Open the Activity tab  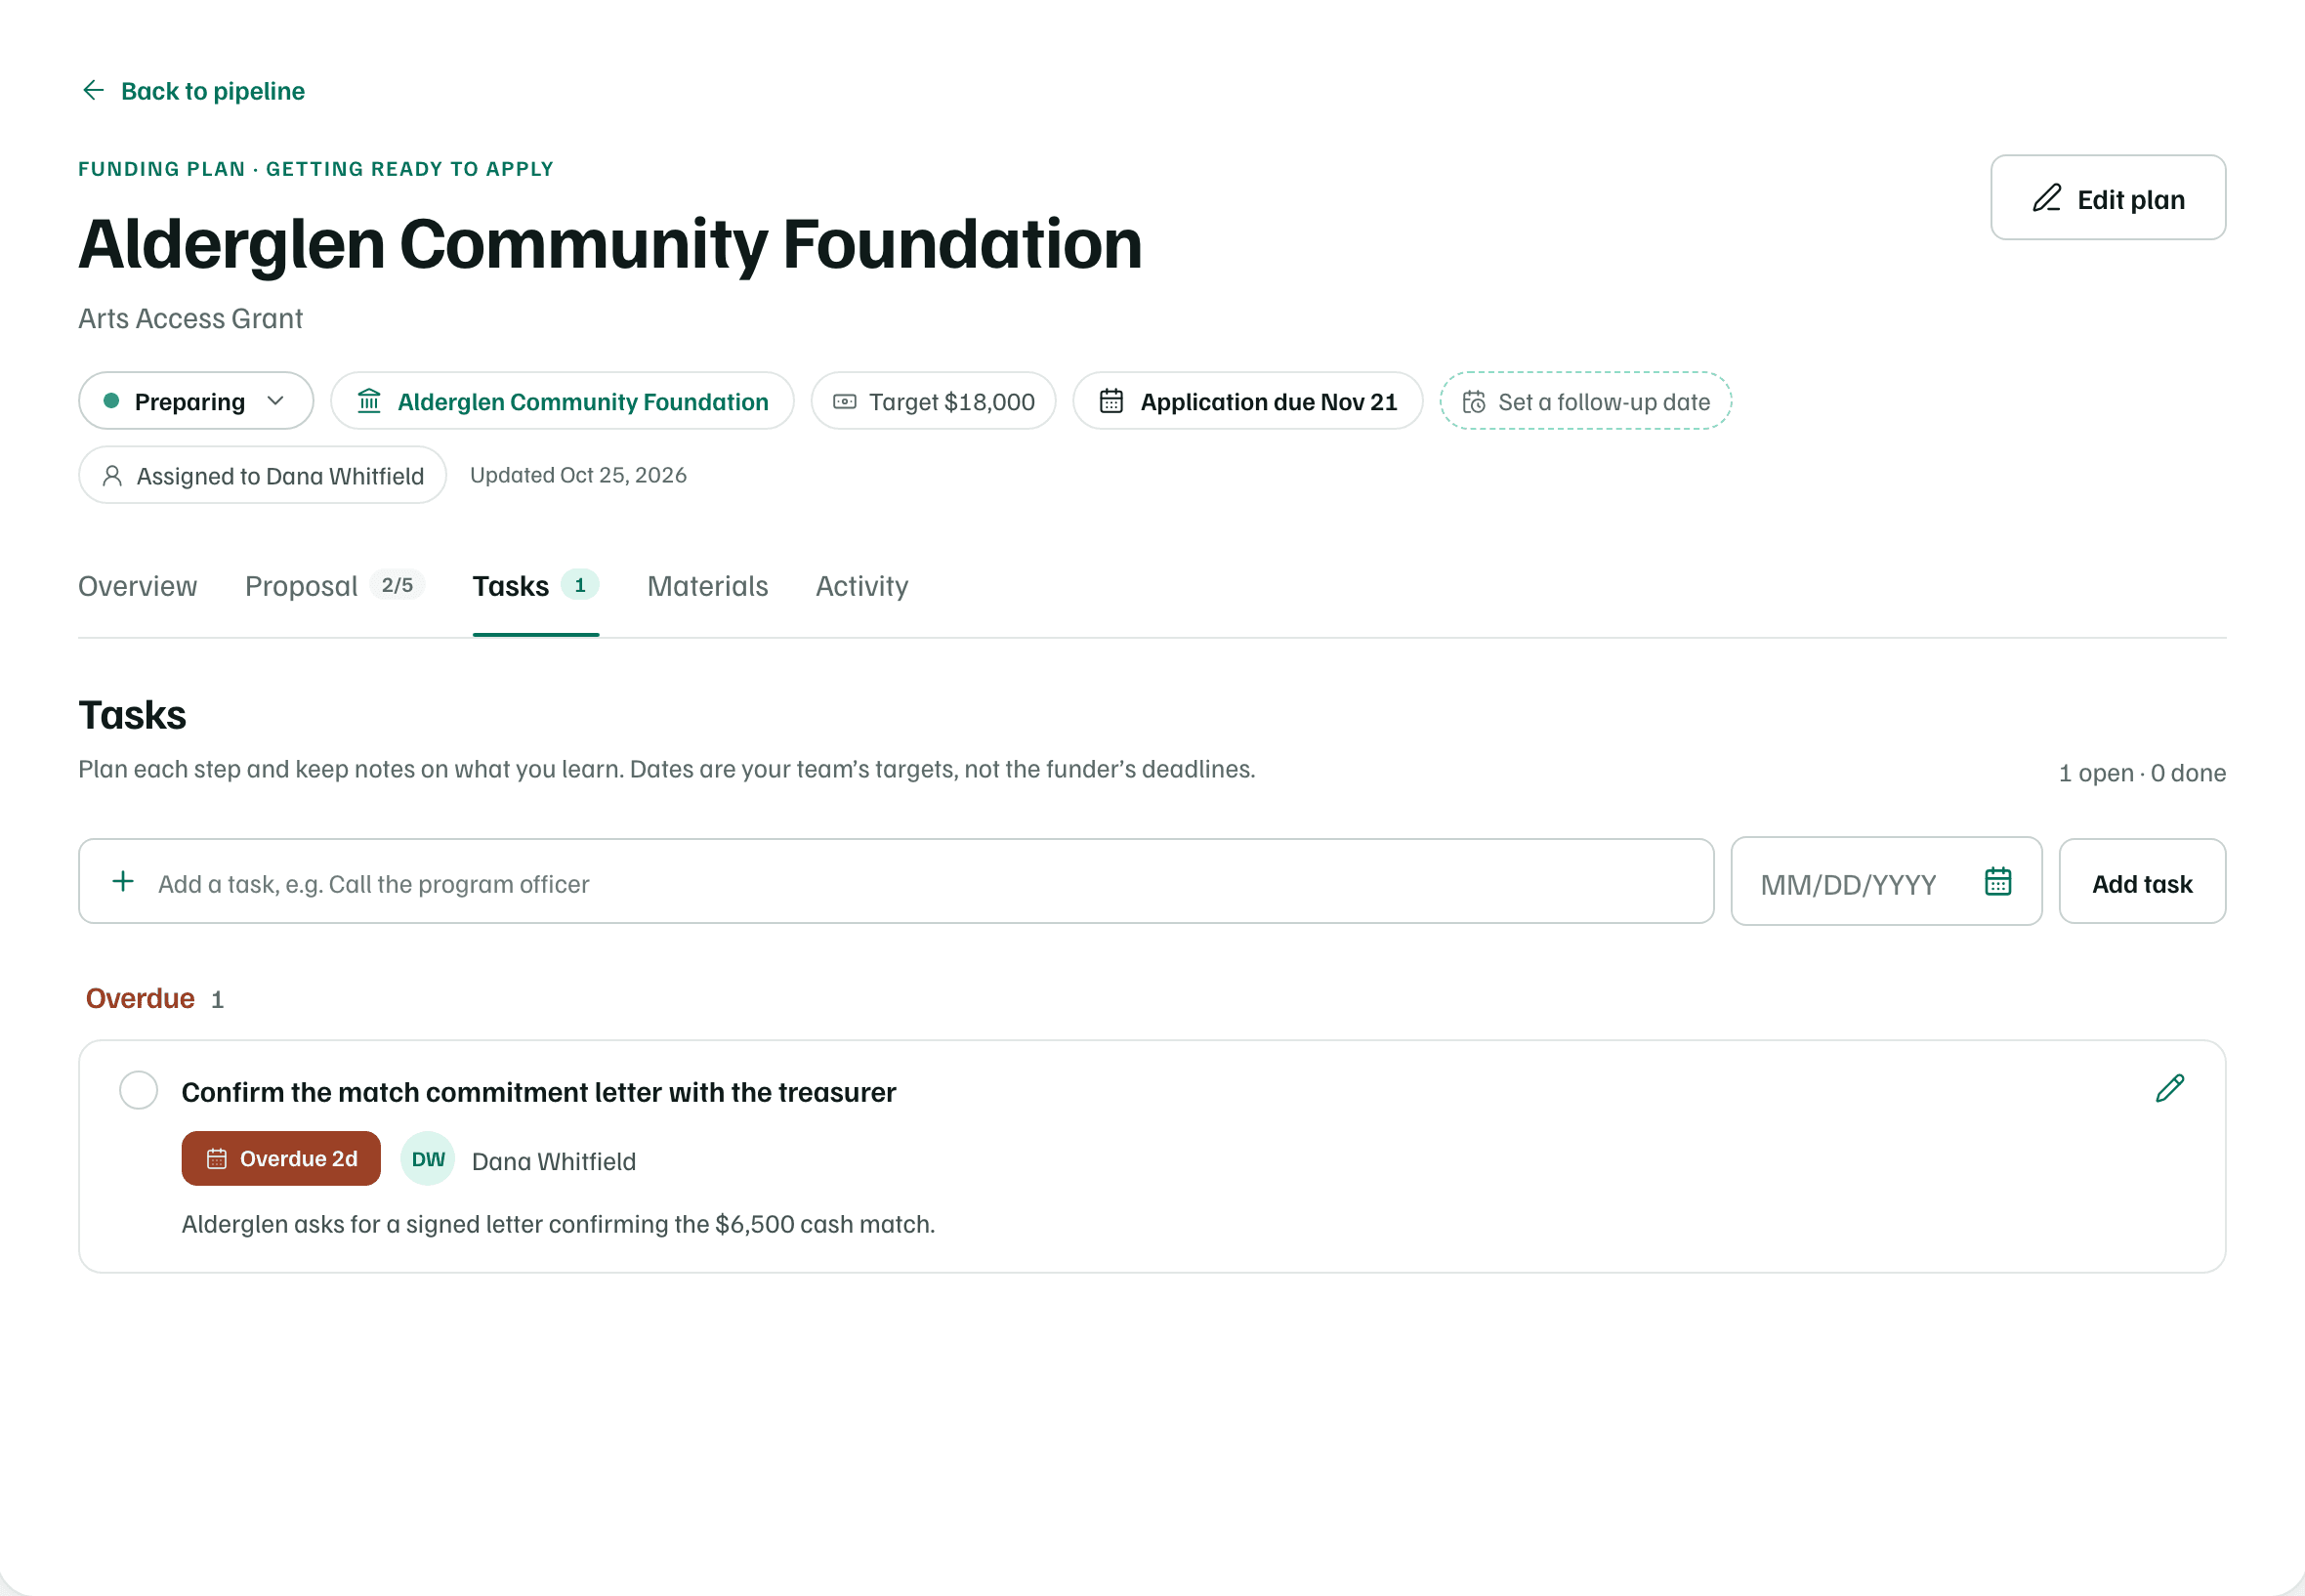(x=862, y=586)
